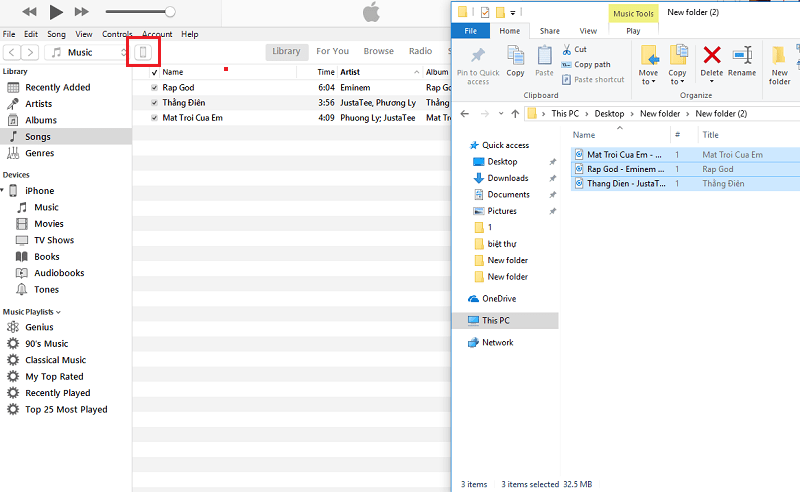The width and height of the screenshot is (800, 492).
Task: Open Top 25 Most Played playlist
Action: (66, 409)
